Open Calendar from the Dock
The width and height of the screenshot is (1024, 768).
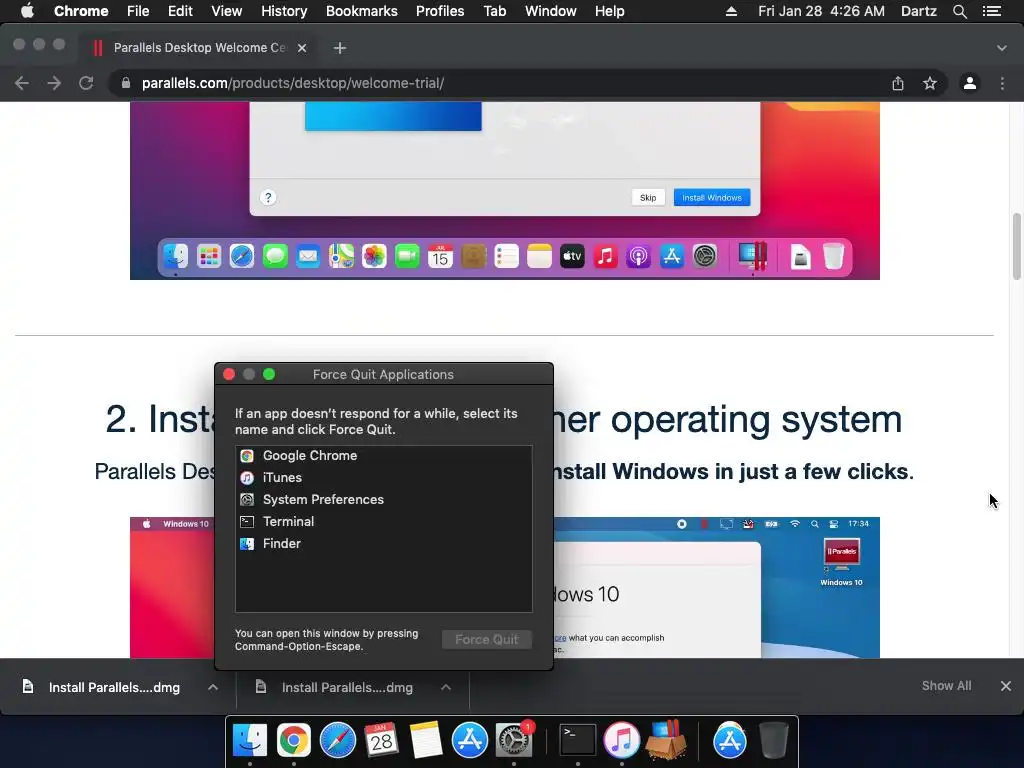click(381, 741)
